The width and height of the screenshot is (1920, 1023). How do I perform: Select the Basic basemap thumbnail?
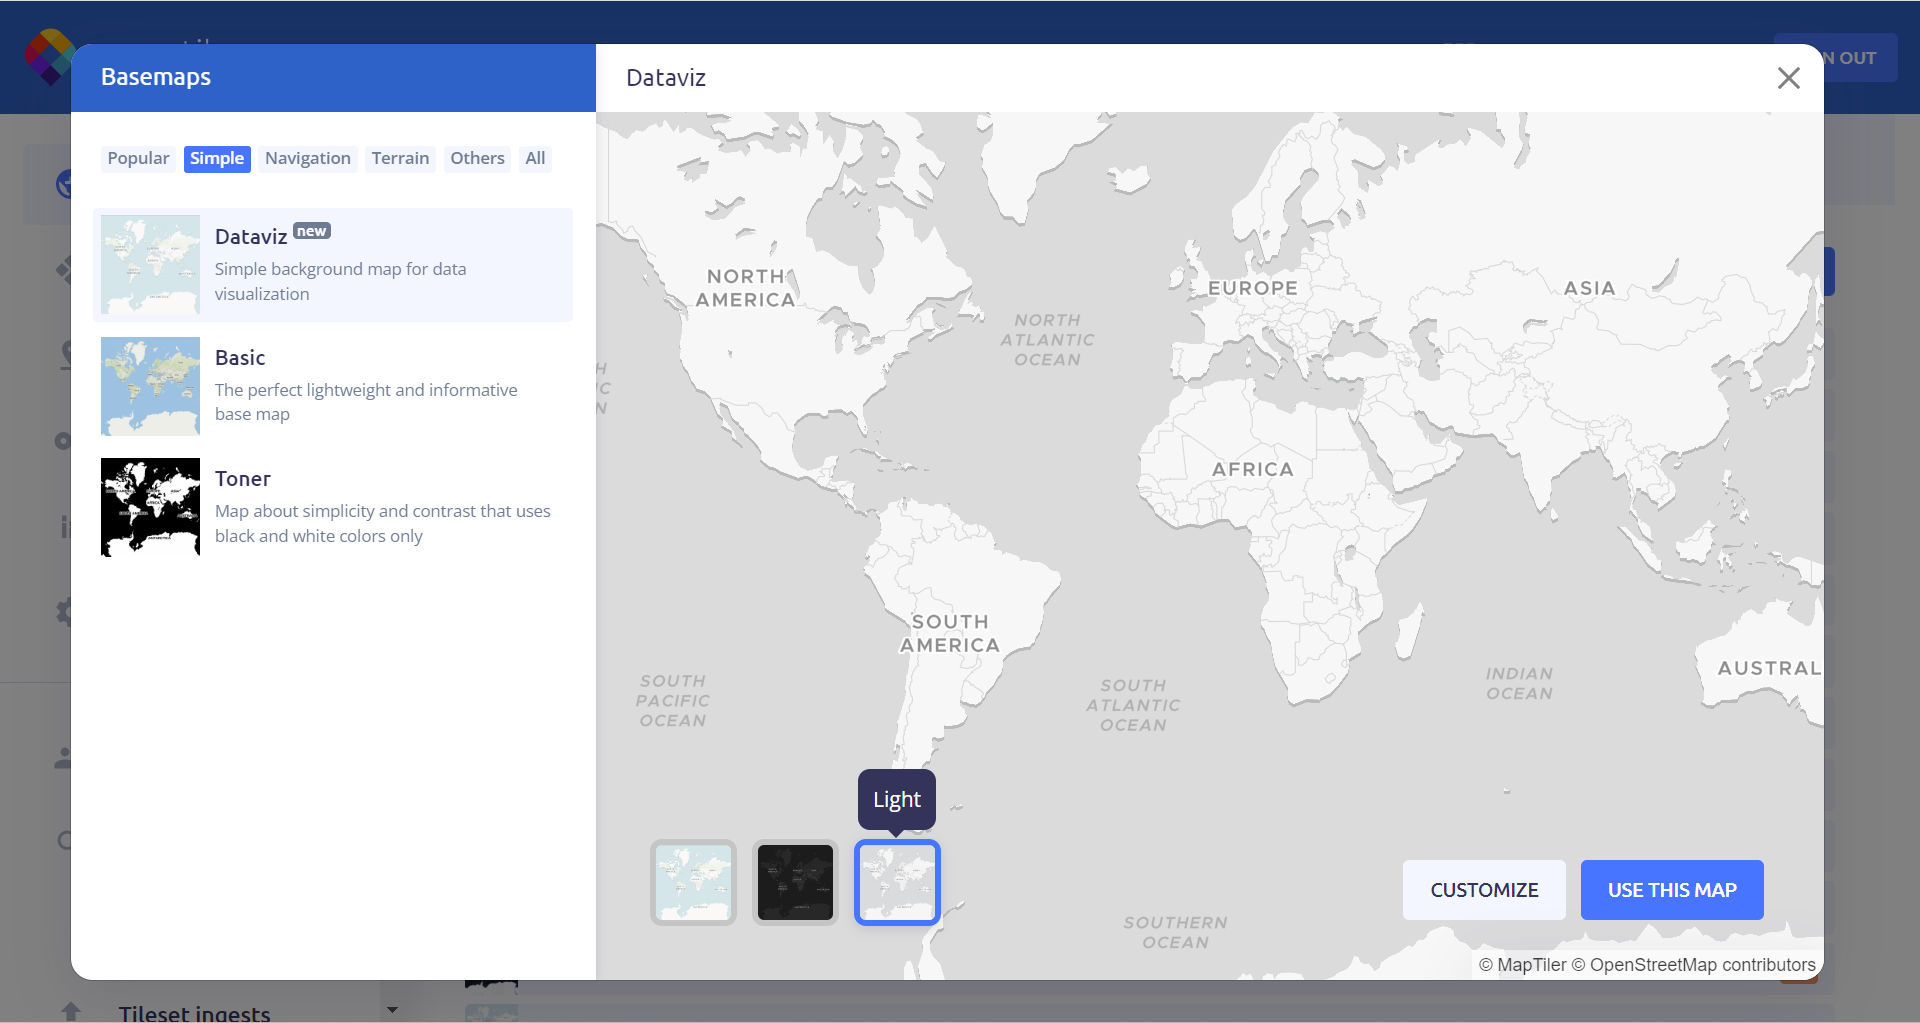point(150,386)
